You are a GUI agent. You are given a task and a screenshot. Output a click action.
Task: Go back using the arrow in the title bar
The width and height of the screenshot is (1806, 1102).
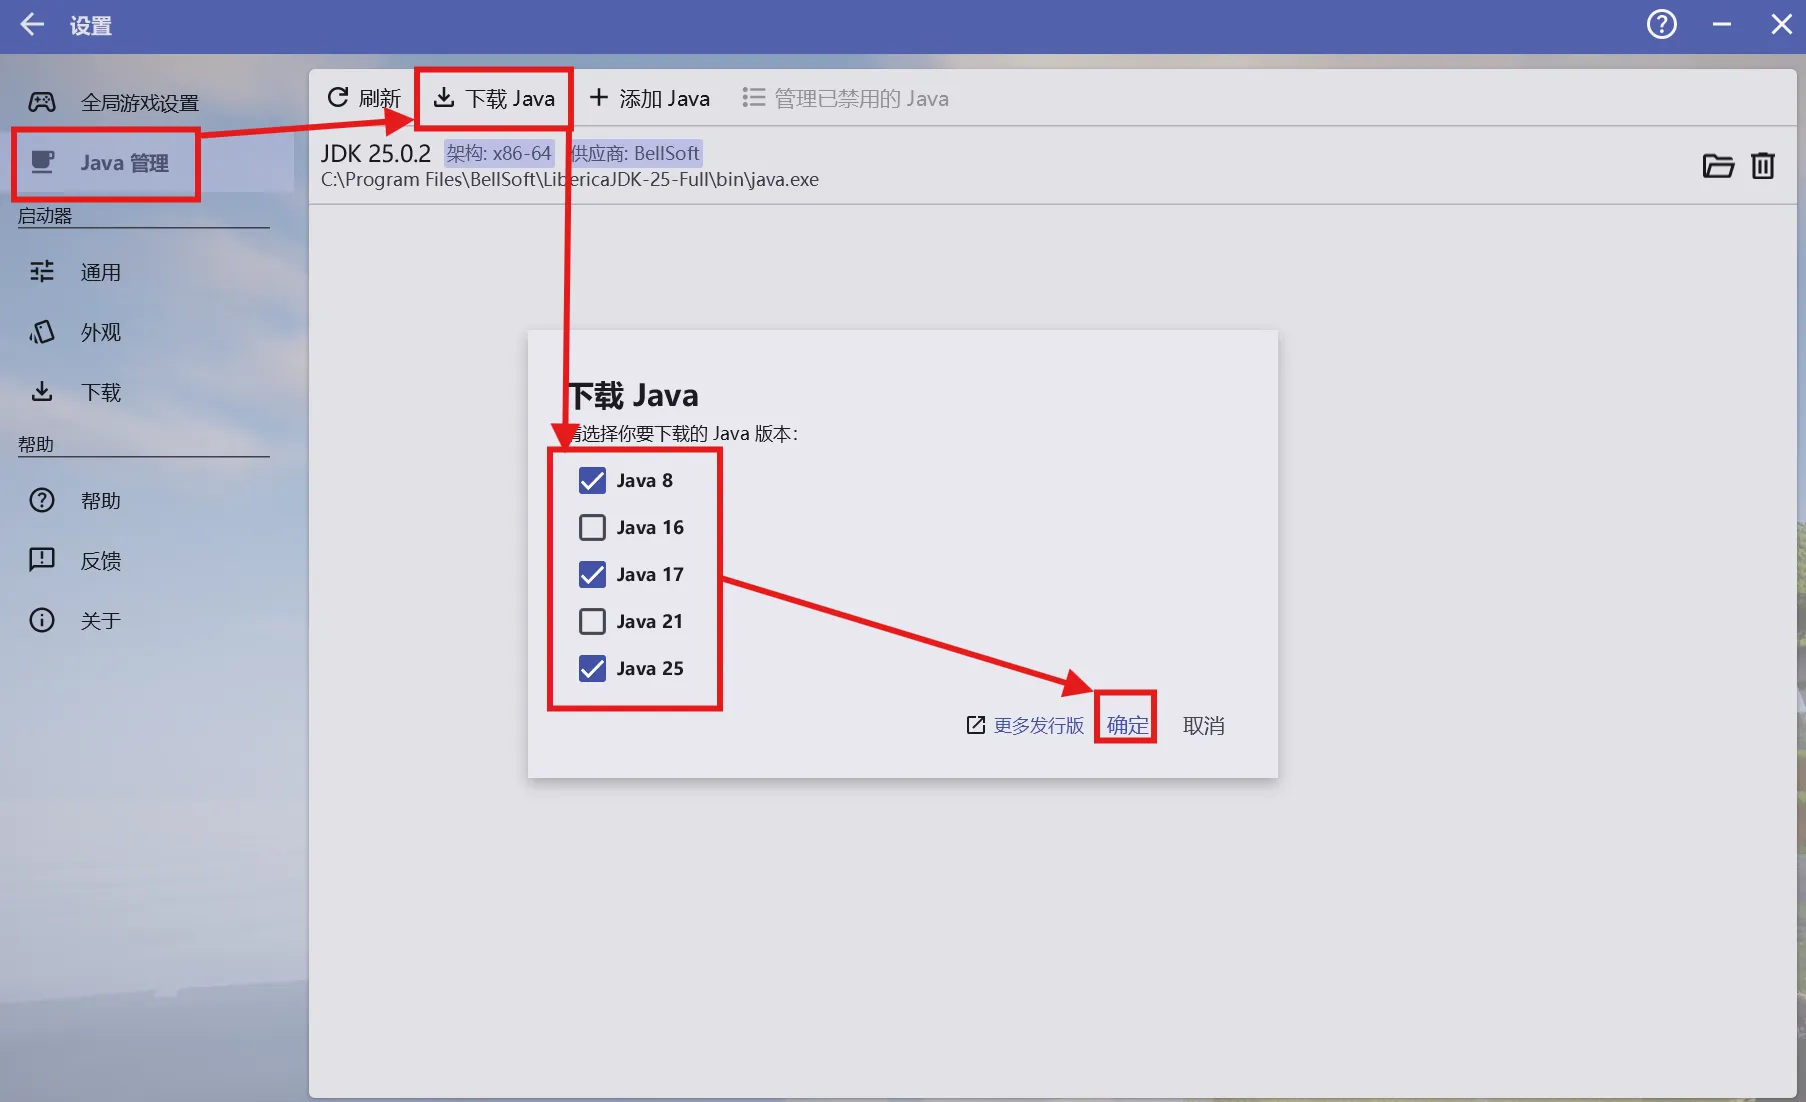coord(32,24)
